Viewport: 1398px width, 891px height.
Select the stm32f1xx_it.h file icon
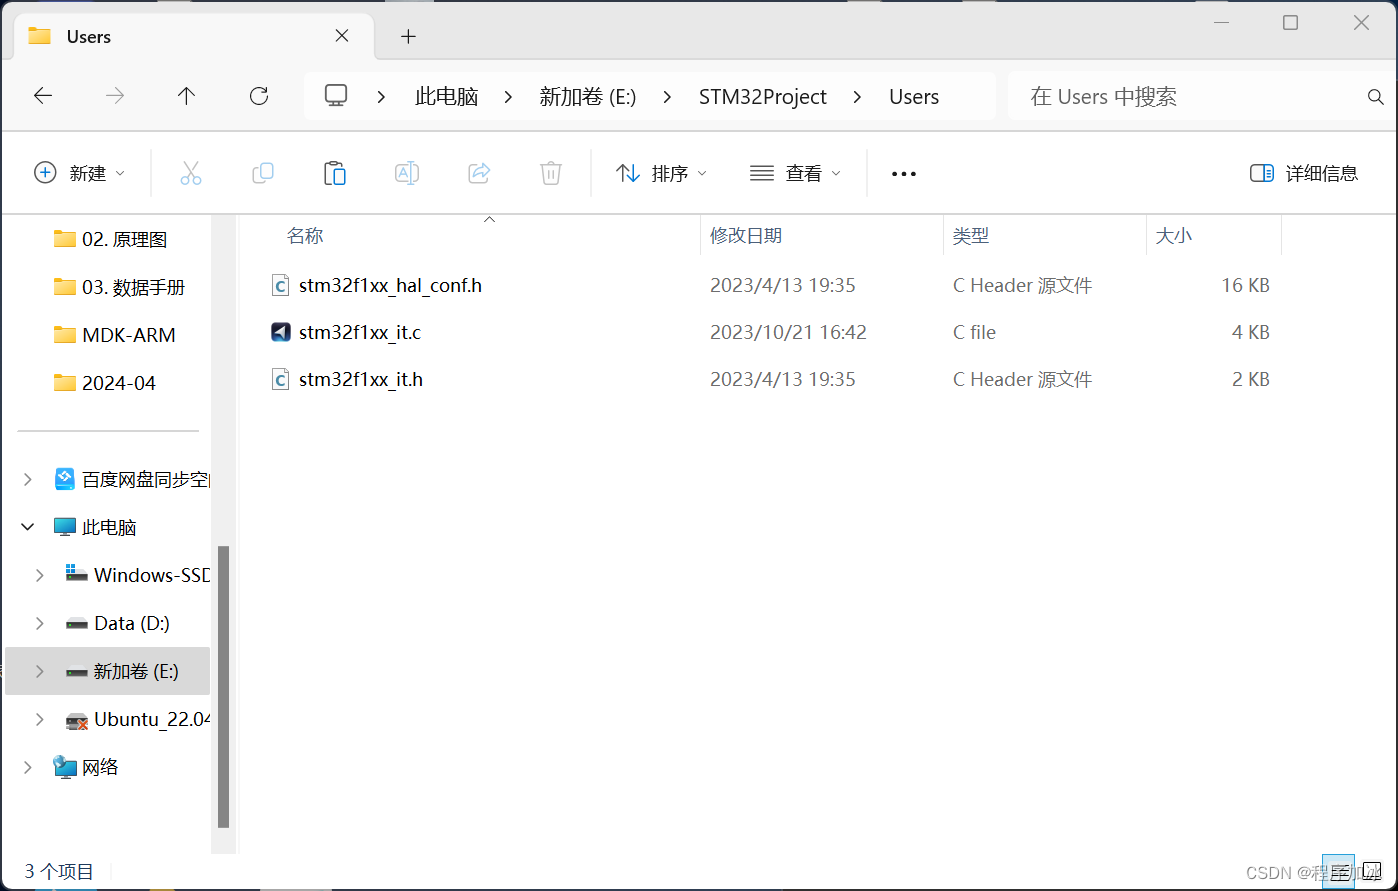pyautogui.click(x=281, y=379)
